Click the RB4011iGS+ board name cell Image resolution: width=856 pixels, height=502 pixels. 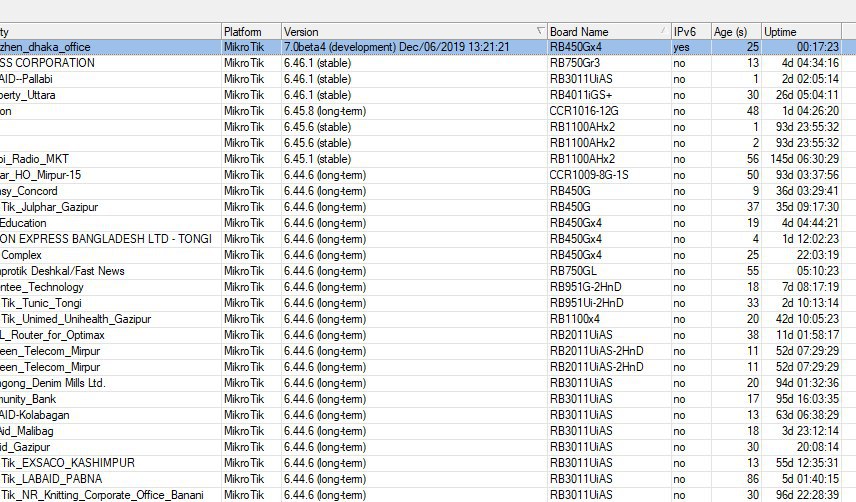[x=609, y=95]
